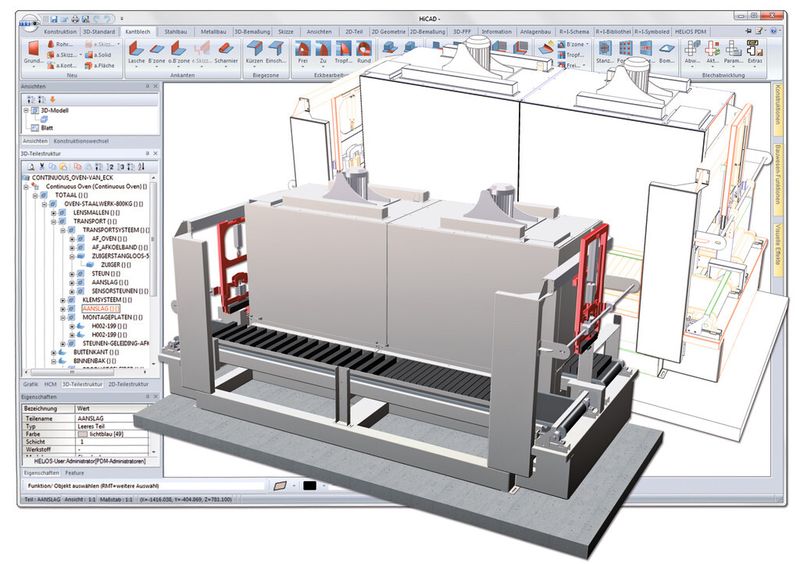Open the Abw... sheet development tool
Viewport: 800px width, 564px height.
pos(692,53)
